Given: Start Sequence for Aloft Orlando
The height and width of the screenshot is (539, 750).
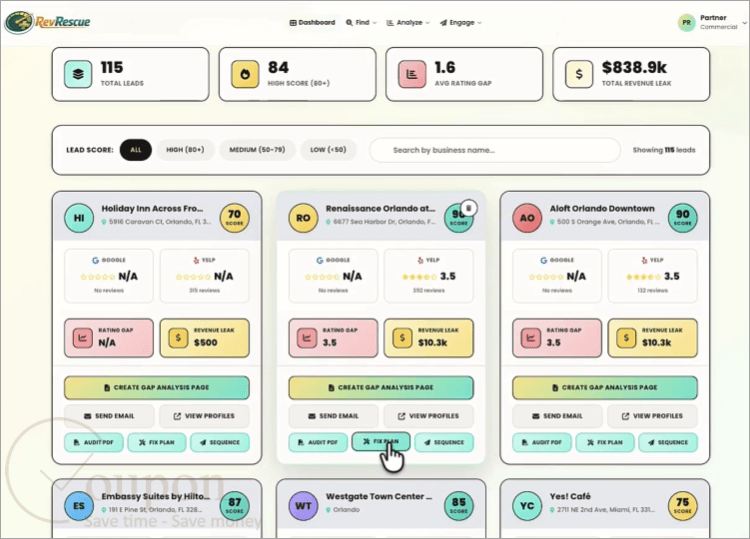Looking at the screenshot, I should pyautogui.click(x=668, y=442).
